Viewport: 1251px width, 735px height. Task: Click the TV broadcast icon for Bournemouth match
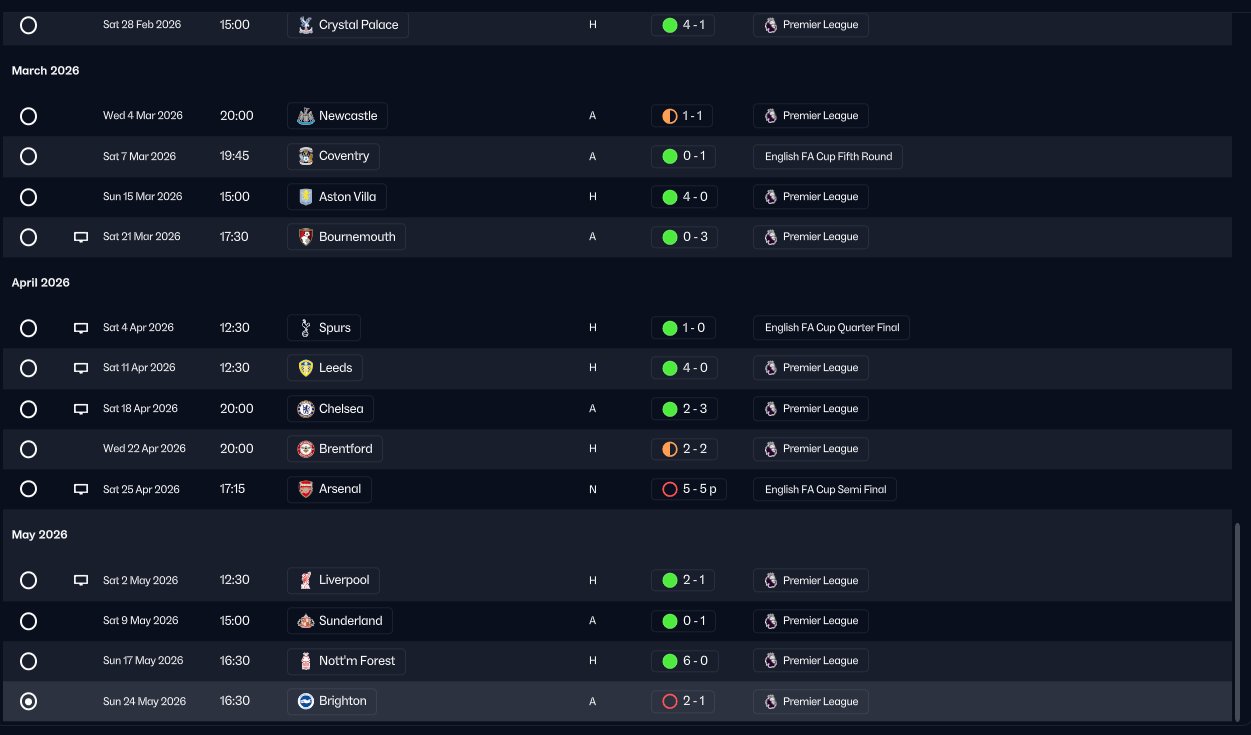click(x=81, y=237)
